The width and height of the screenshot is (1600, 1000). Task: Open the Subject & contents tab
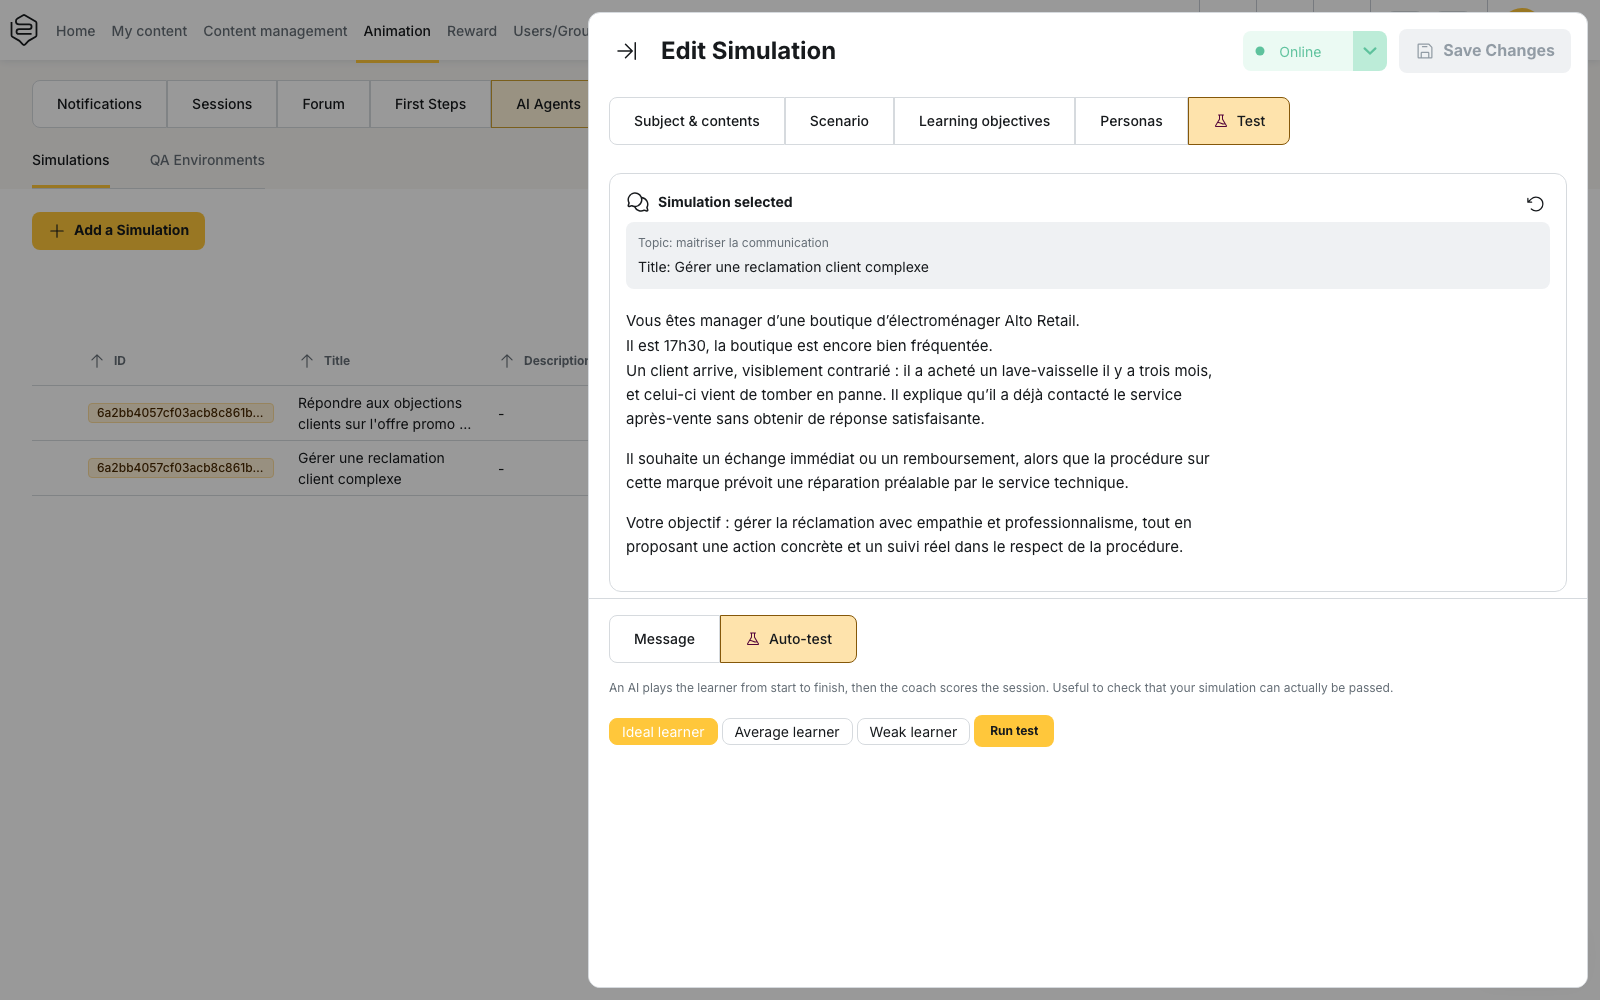click(697, 121)
